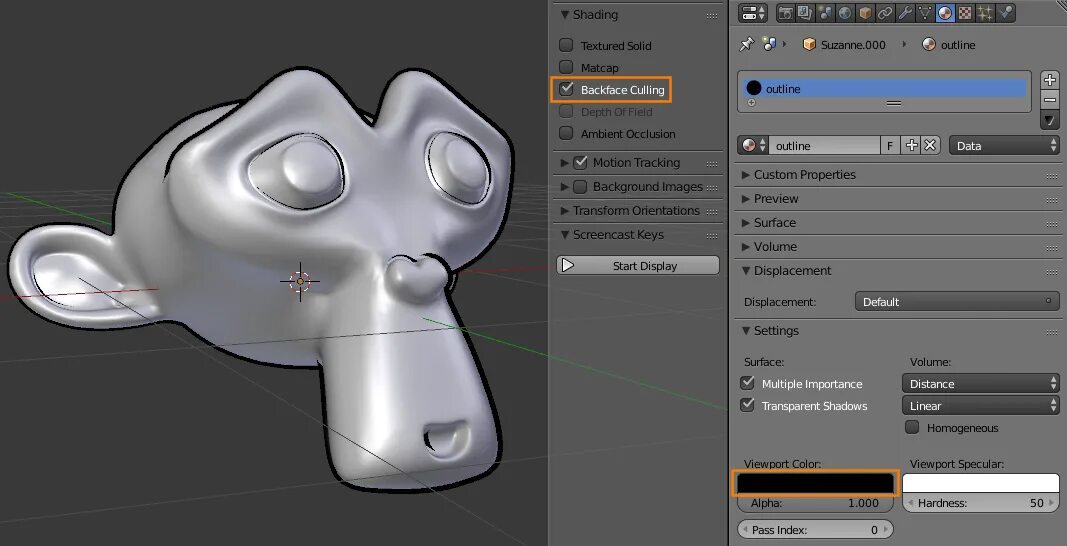Click the Pass Index field

point(815,530)
